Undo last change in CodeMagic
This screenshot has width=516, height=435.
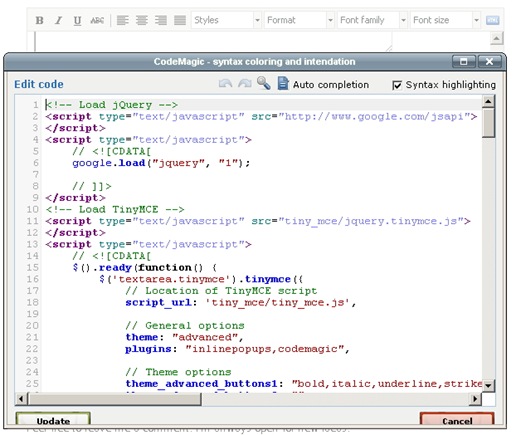tap(226, 83)
